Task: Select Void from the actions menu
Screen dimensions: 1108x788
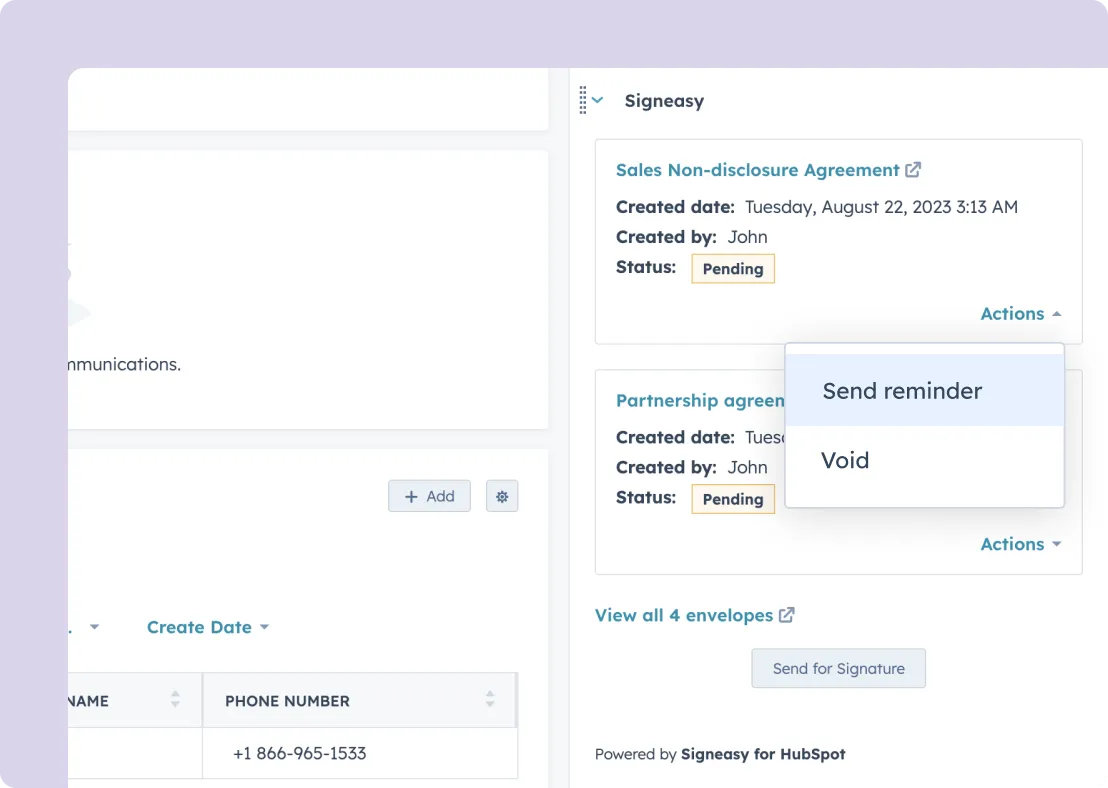Action: coord(924,461)
